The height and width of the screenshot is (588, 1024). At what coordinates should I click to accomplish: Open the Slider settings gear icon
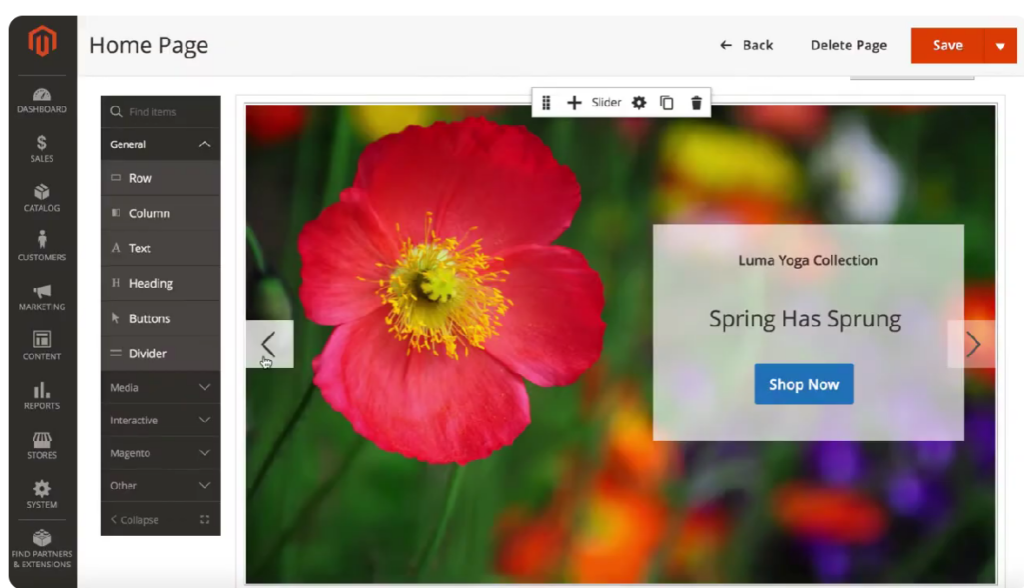pyautogui.click(x=637, y=101)
